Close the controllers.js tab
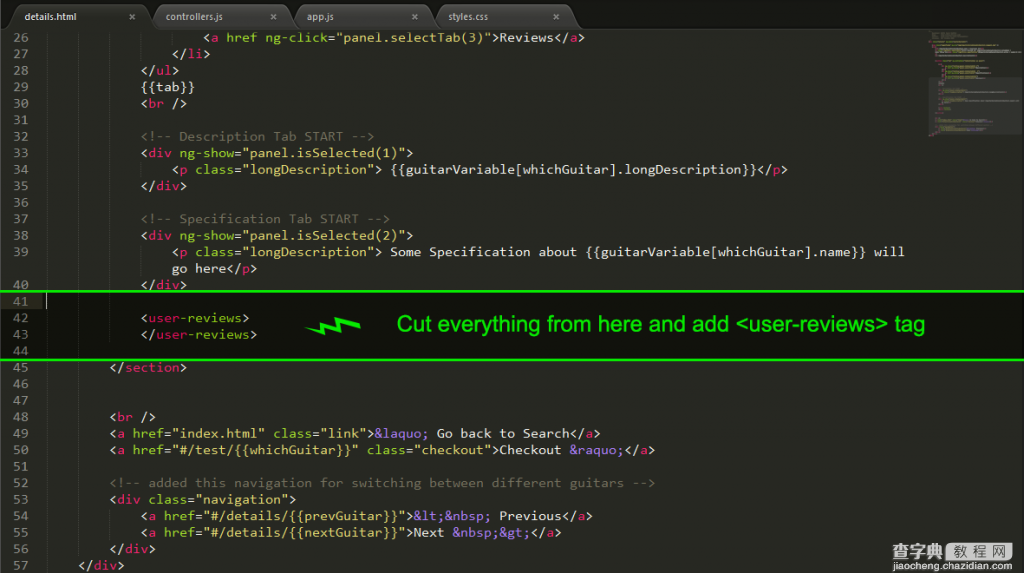1024x573 pixels. click(273, 17)
